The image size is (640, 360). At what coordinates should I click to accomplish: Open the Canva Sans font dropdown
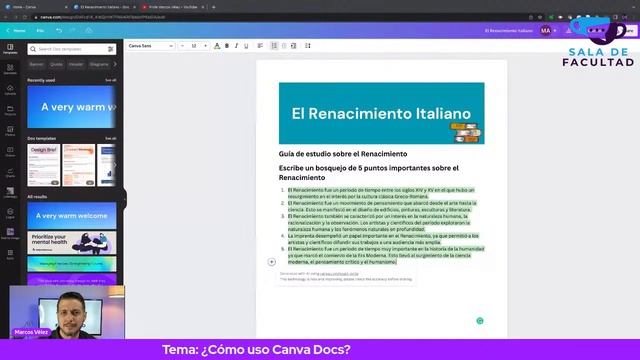pyautogui.click(x=151, y=46)
